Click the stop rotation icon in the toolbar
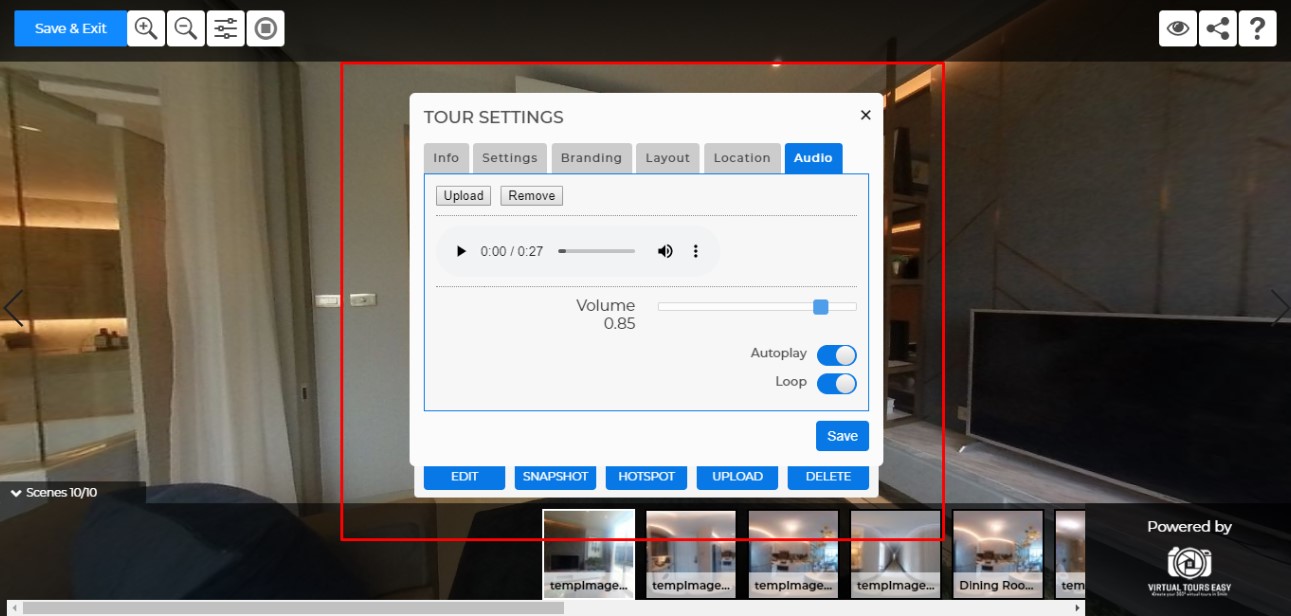Viewport: 1291px width, 616px height. pyautogui.click(x=264, y=28)
